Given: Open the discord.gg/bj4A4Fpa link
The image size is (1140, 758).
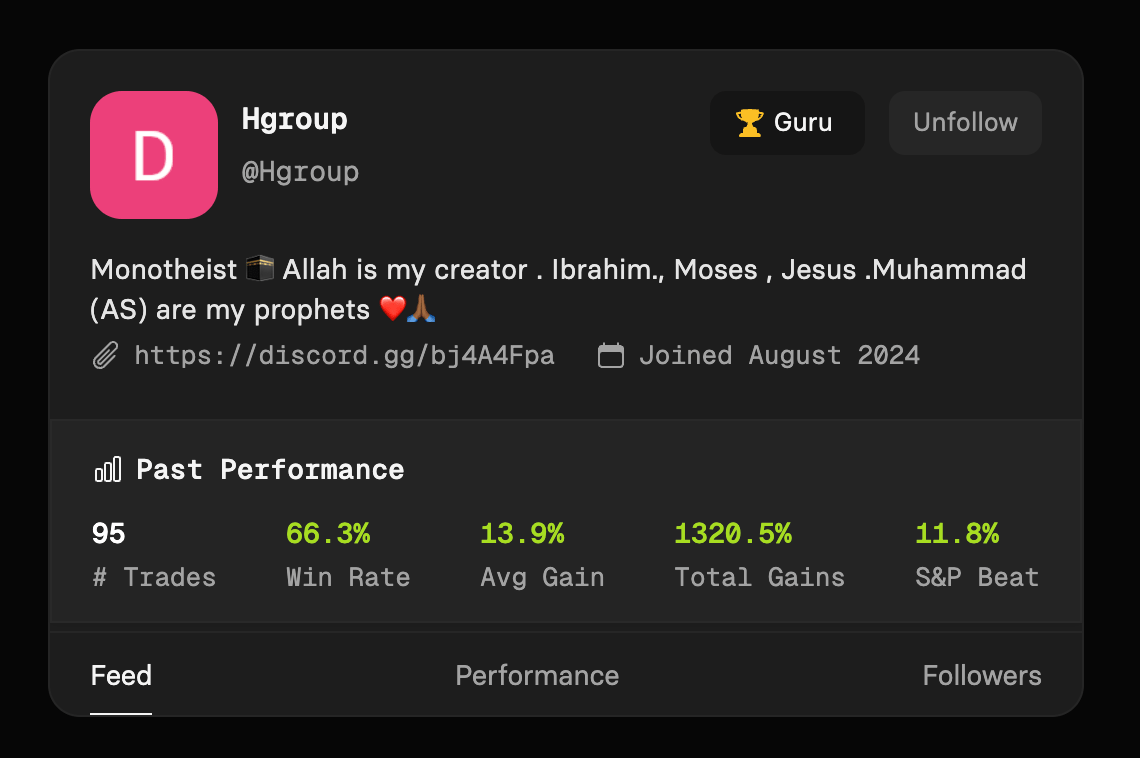Looking at the screenshot, I should coord(344,356).
